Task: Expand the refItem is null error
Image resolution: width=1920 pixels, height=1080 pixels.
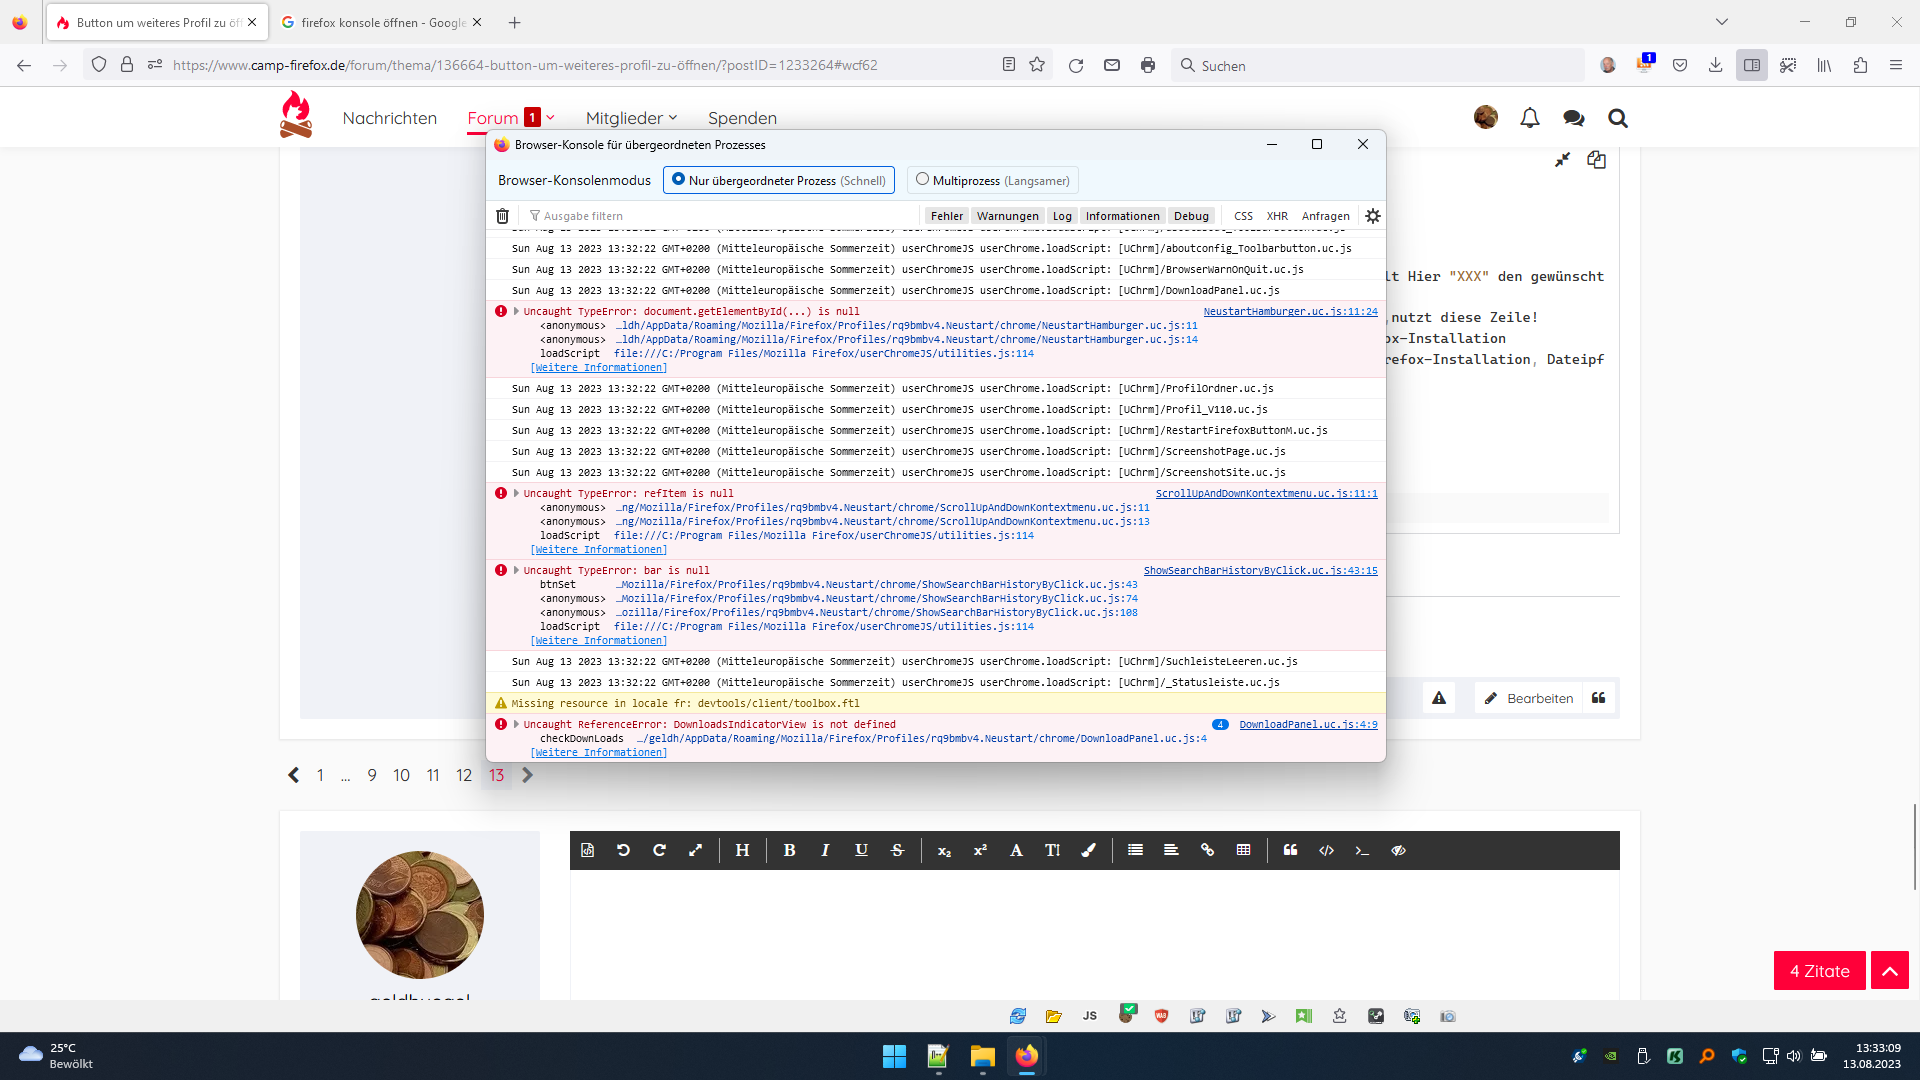Action: click(x=516, y=493)
